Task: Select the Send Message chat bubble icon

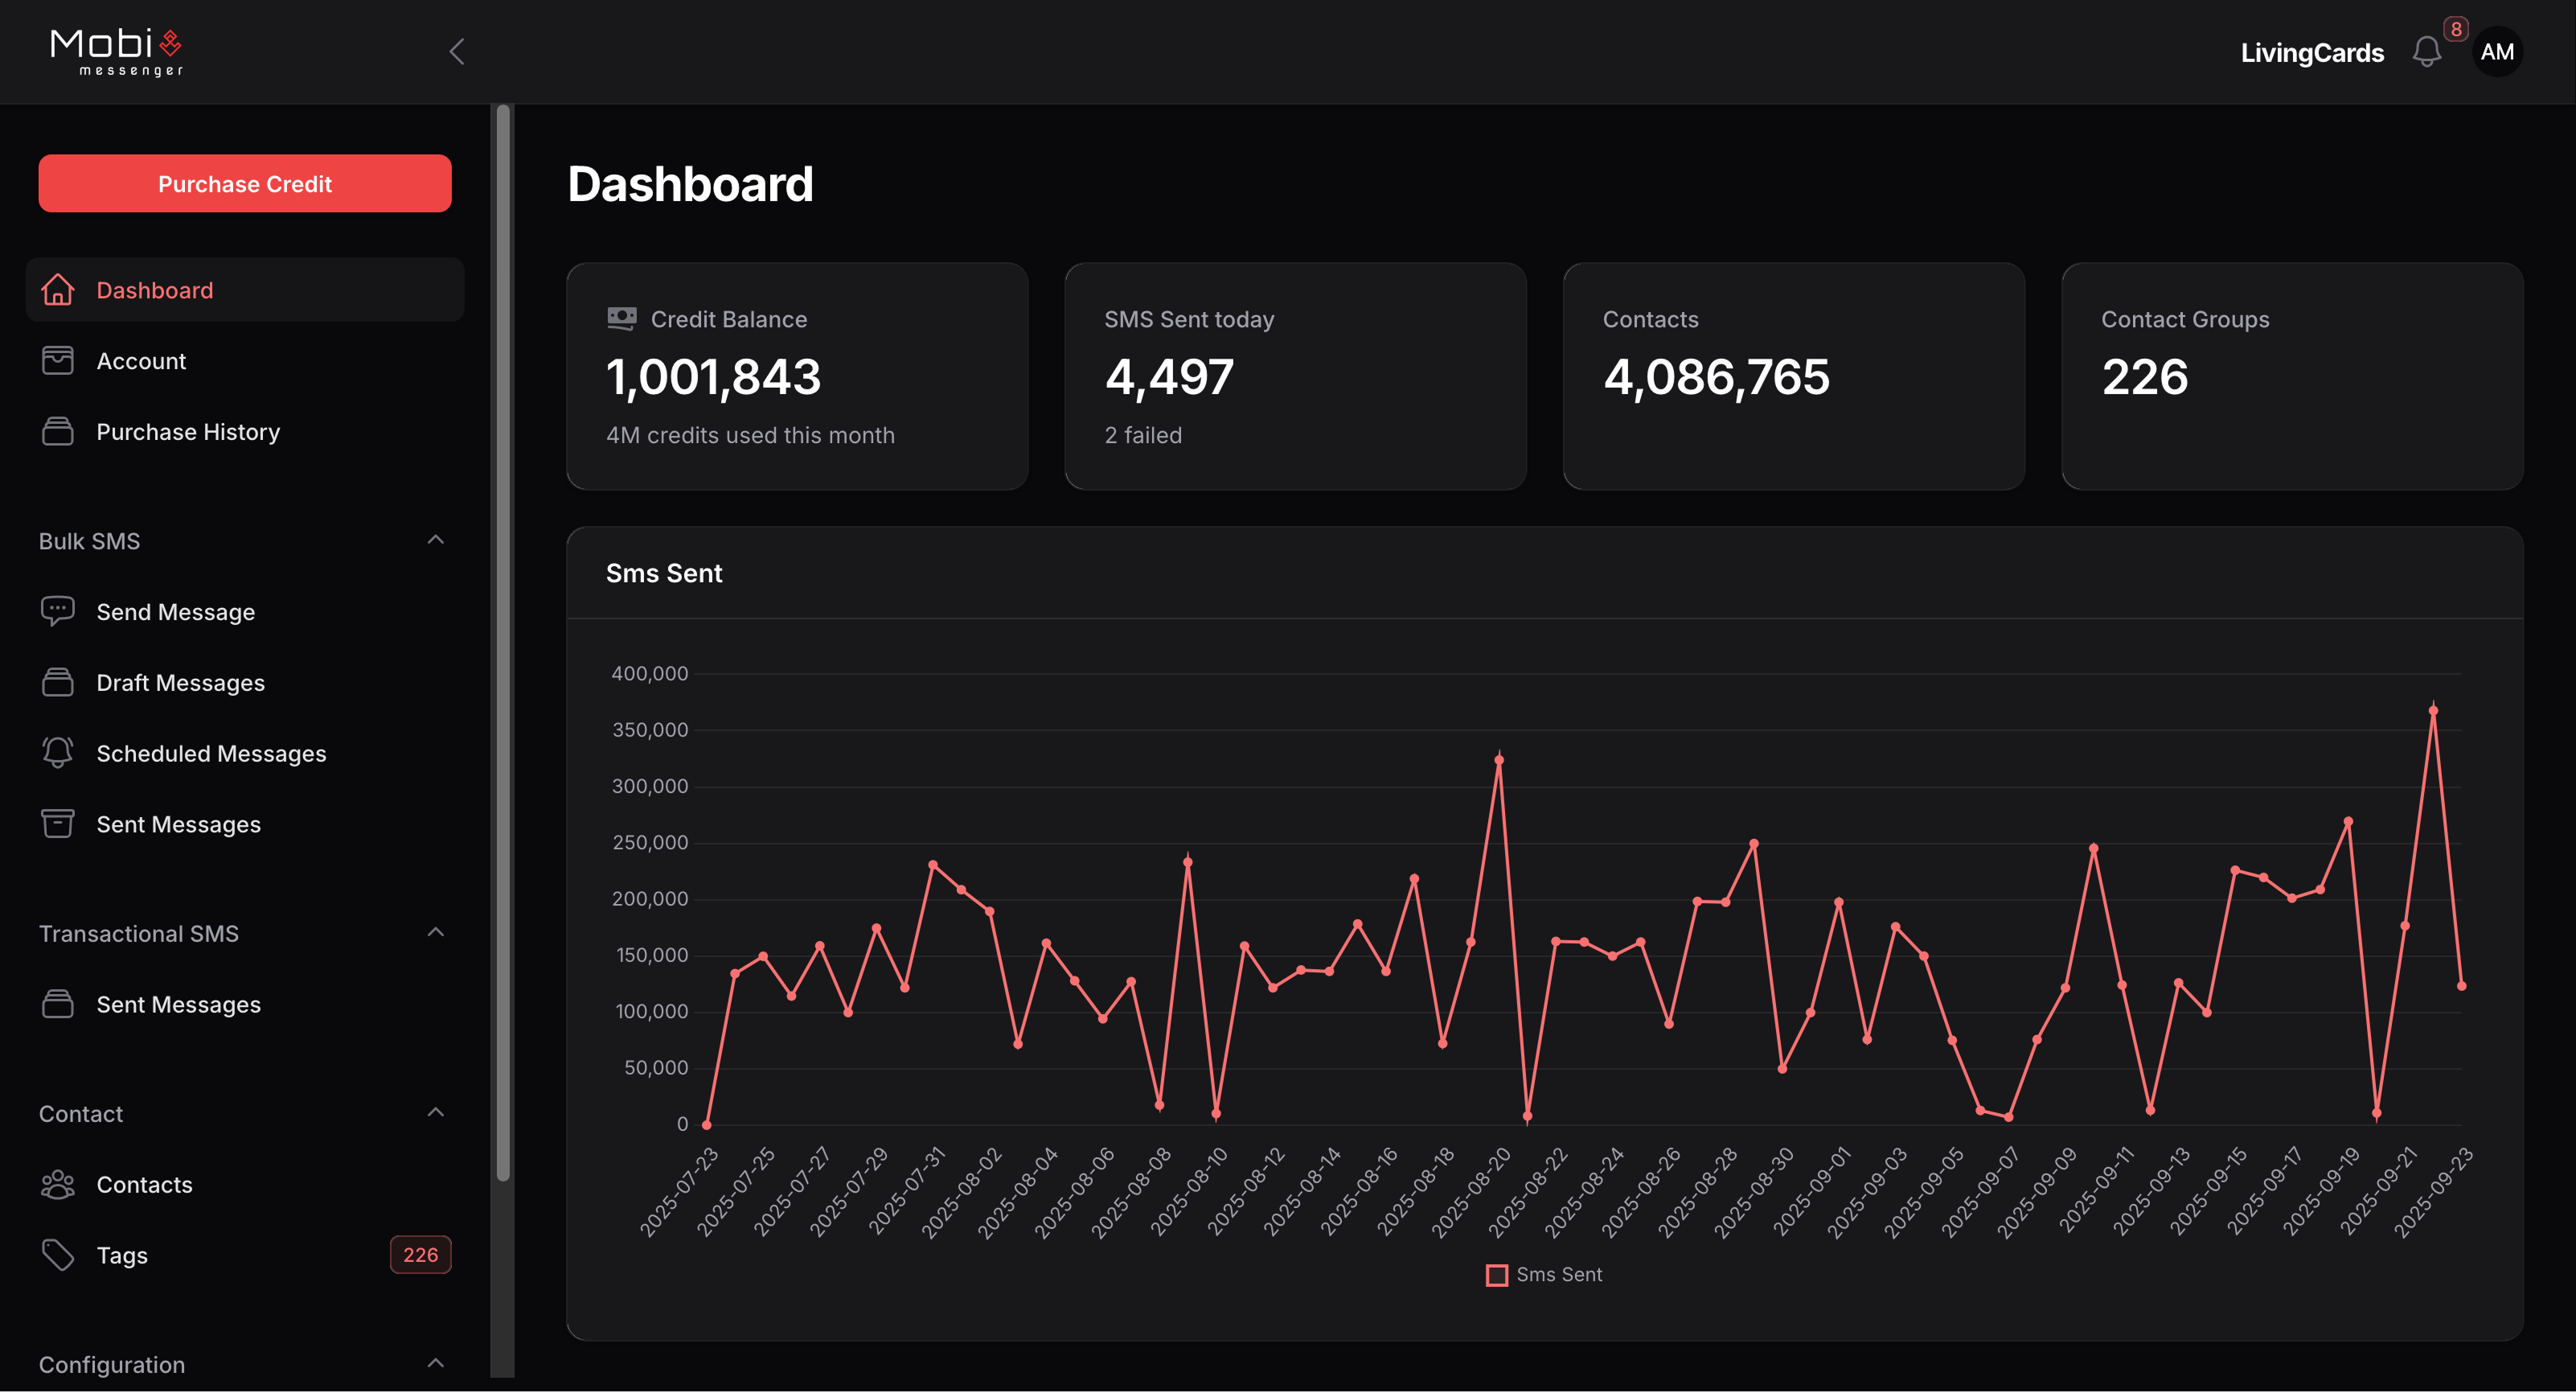Action: coord(58,611)
